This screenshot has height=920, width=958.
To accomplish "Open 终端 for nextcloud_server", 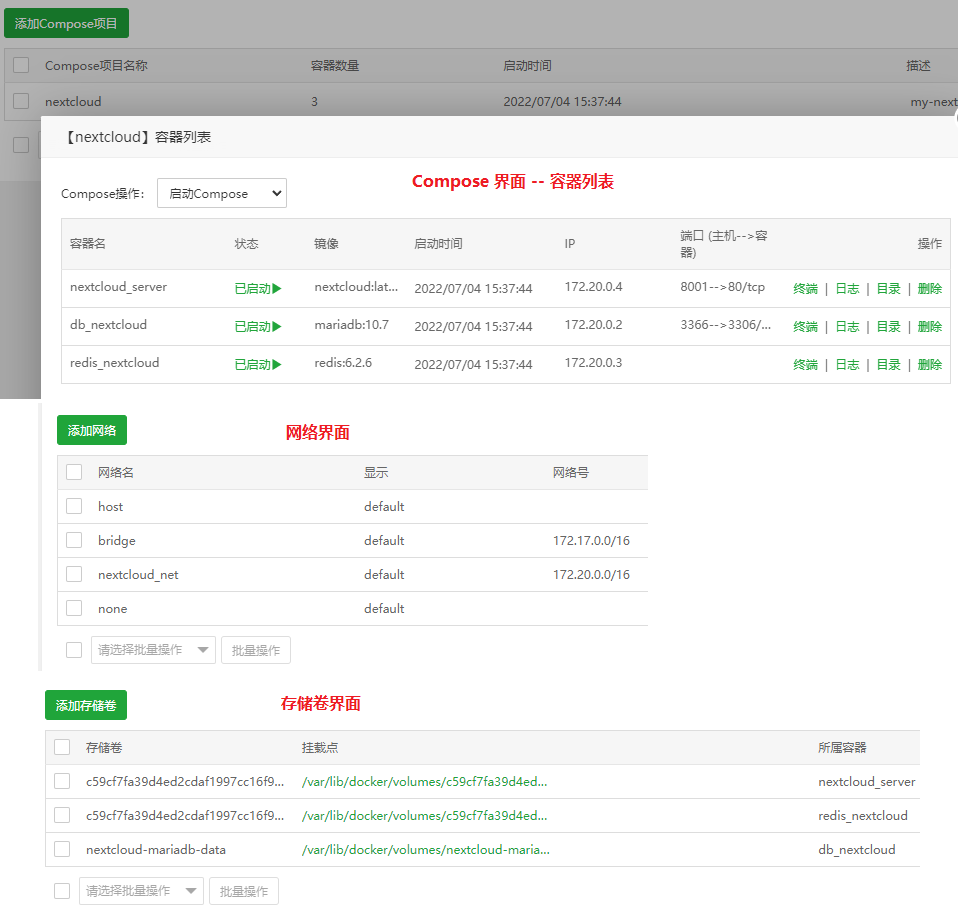I will [805, 288].
